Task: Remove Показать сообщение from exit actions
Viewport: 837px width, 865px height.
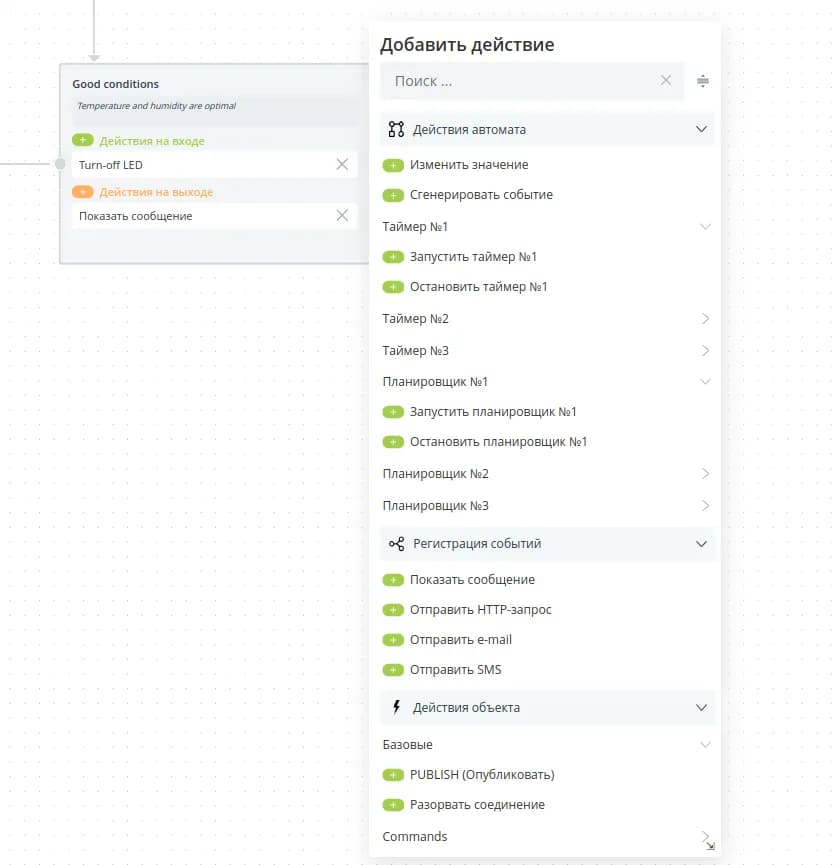Action: 342,215
